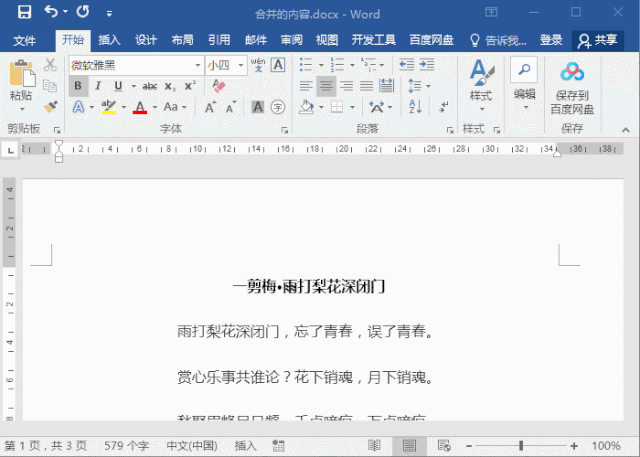Increase paragraph indent
640x457 pixels.
[427, 65]
